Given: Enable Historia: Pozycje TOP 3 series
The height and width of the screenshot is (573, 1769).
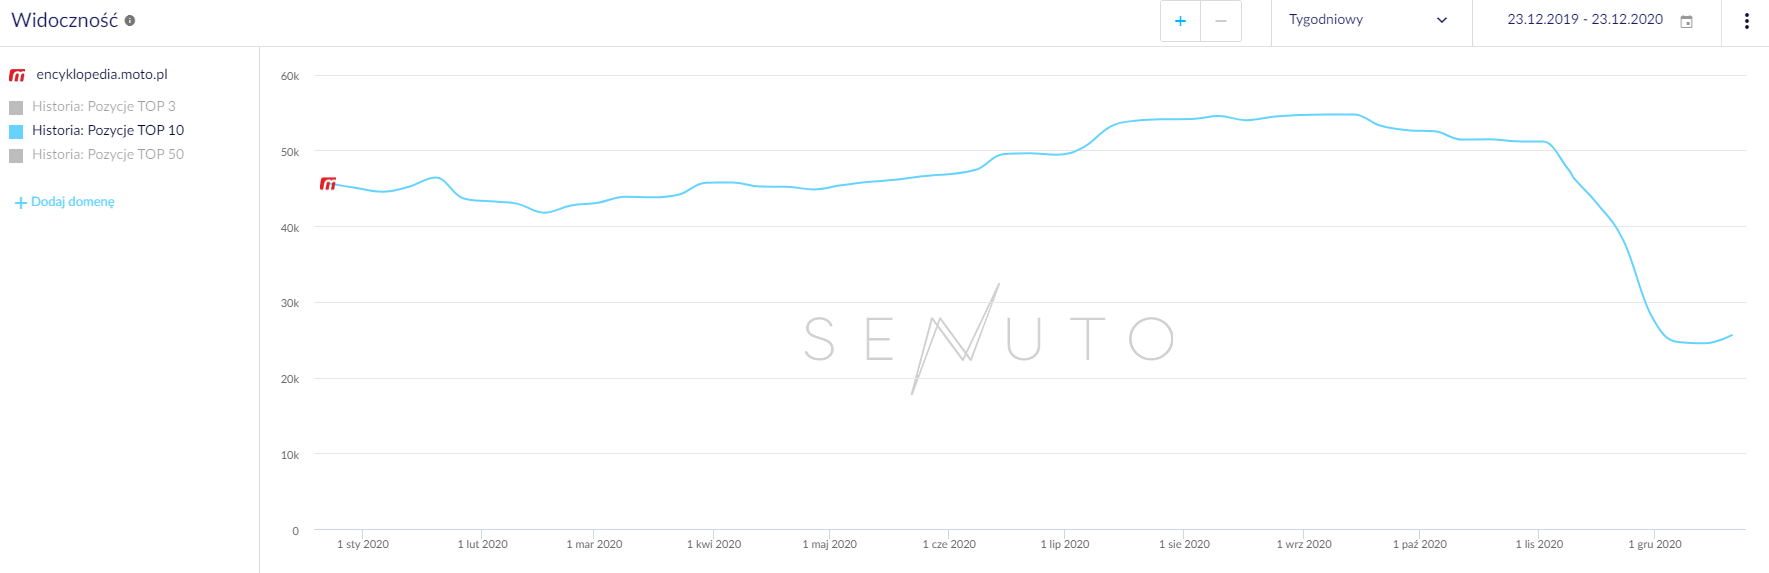Looking at the screenshot, I should pyautogui.click(x=16, y=107).
